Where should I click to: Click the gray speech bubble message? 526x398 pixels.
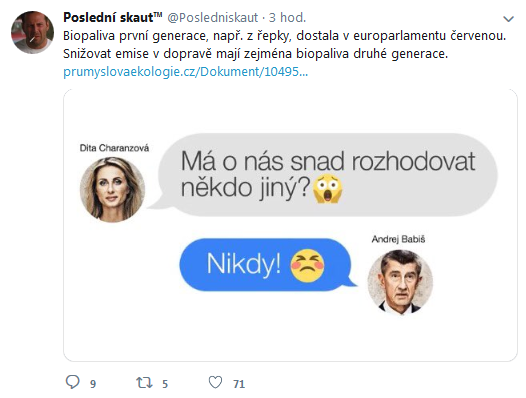click(325, 175)
